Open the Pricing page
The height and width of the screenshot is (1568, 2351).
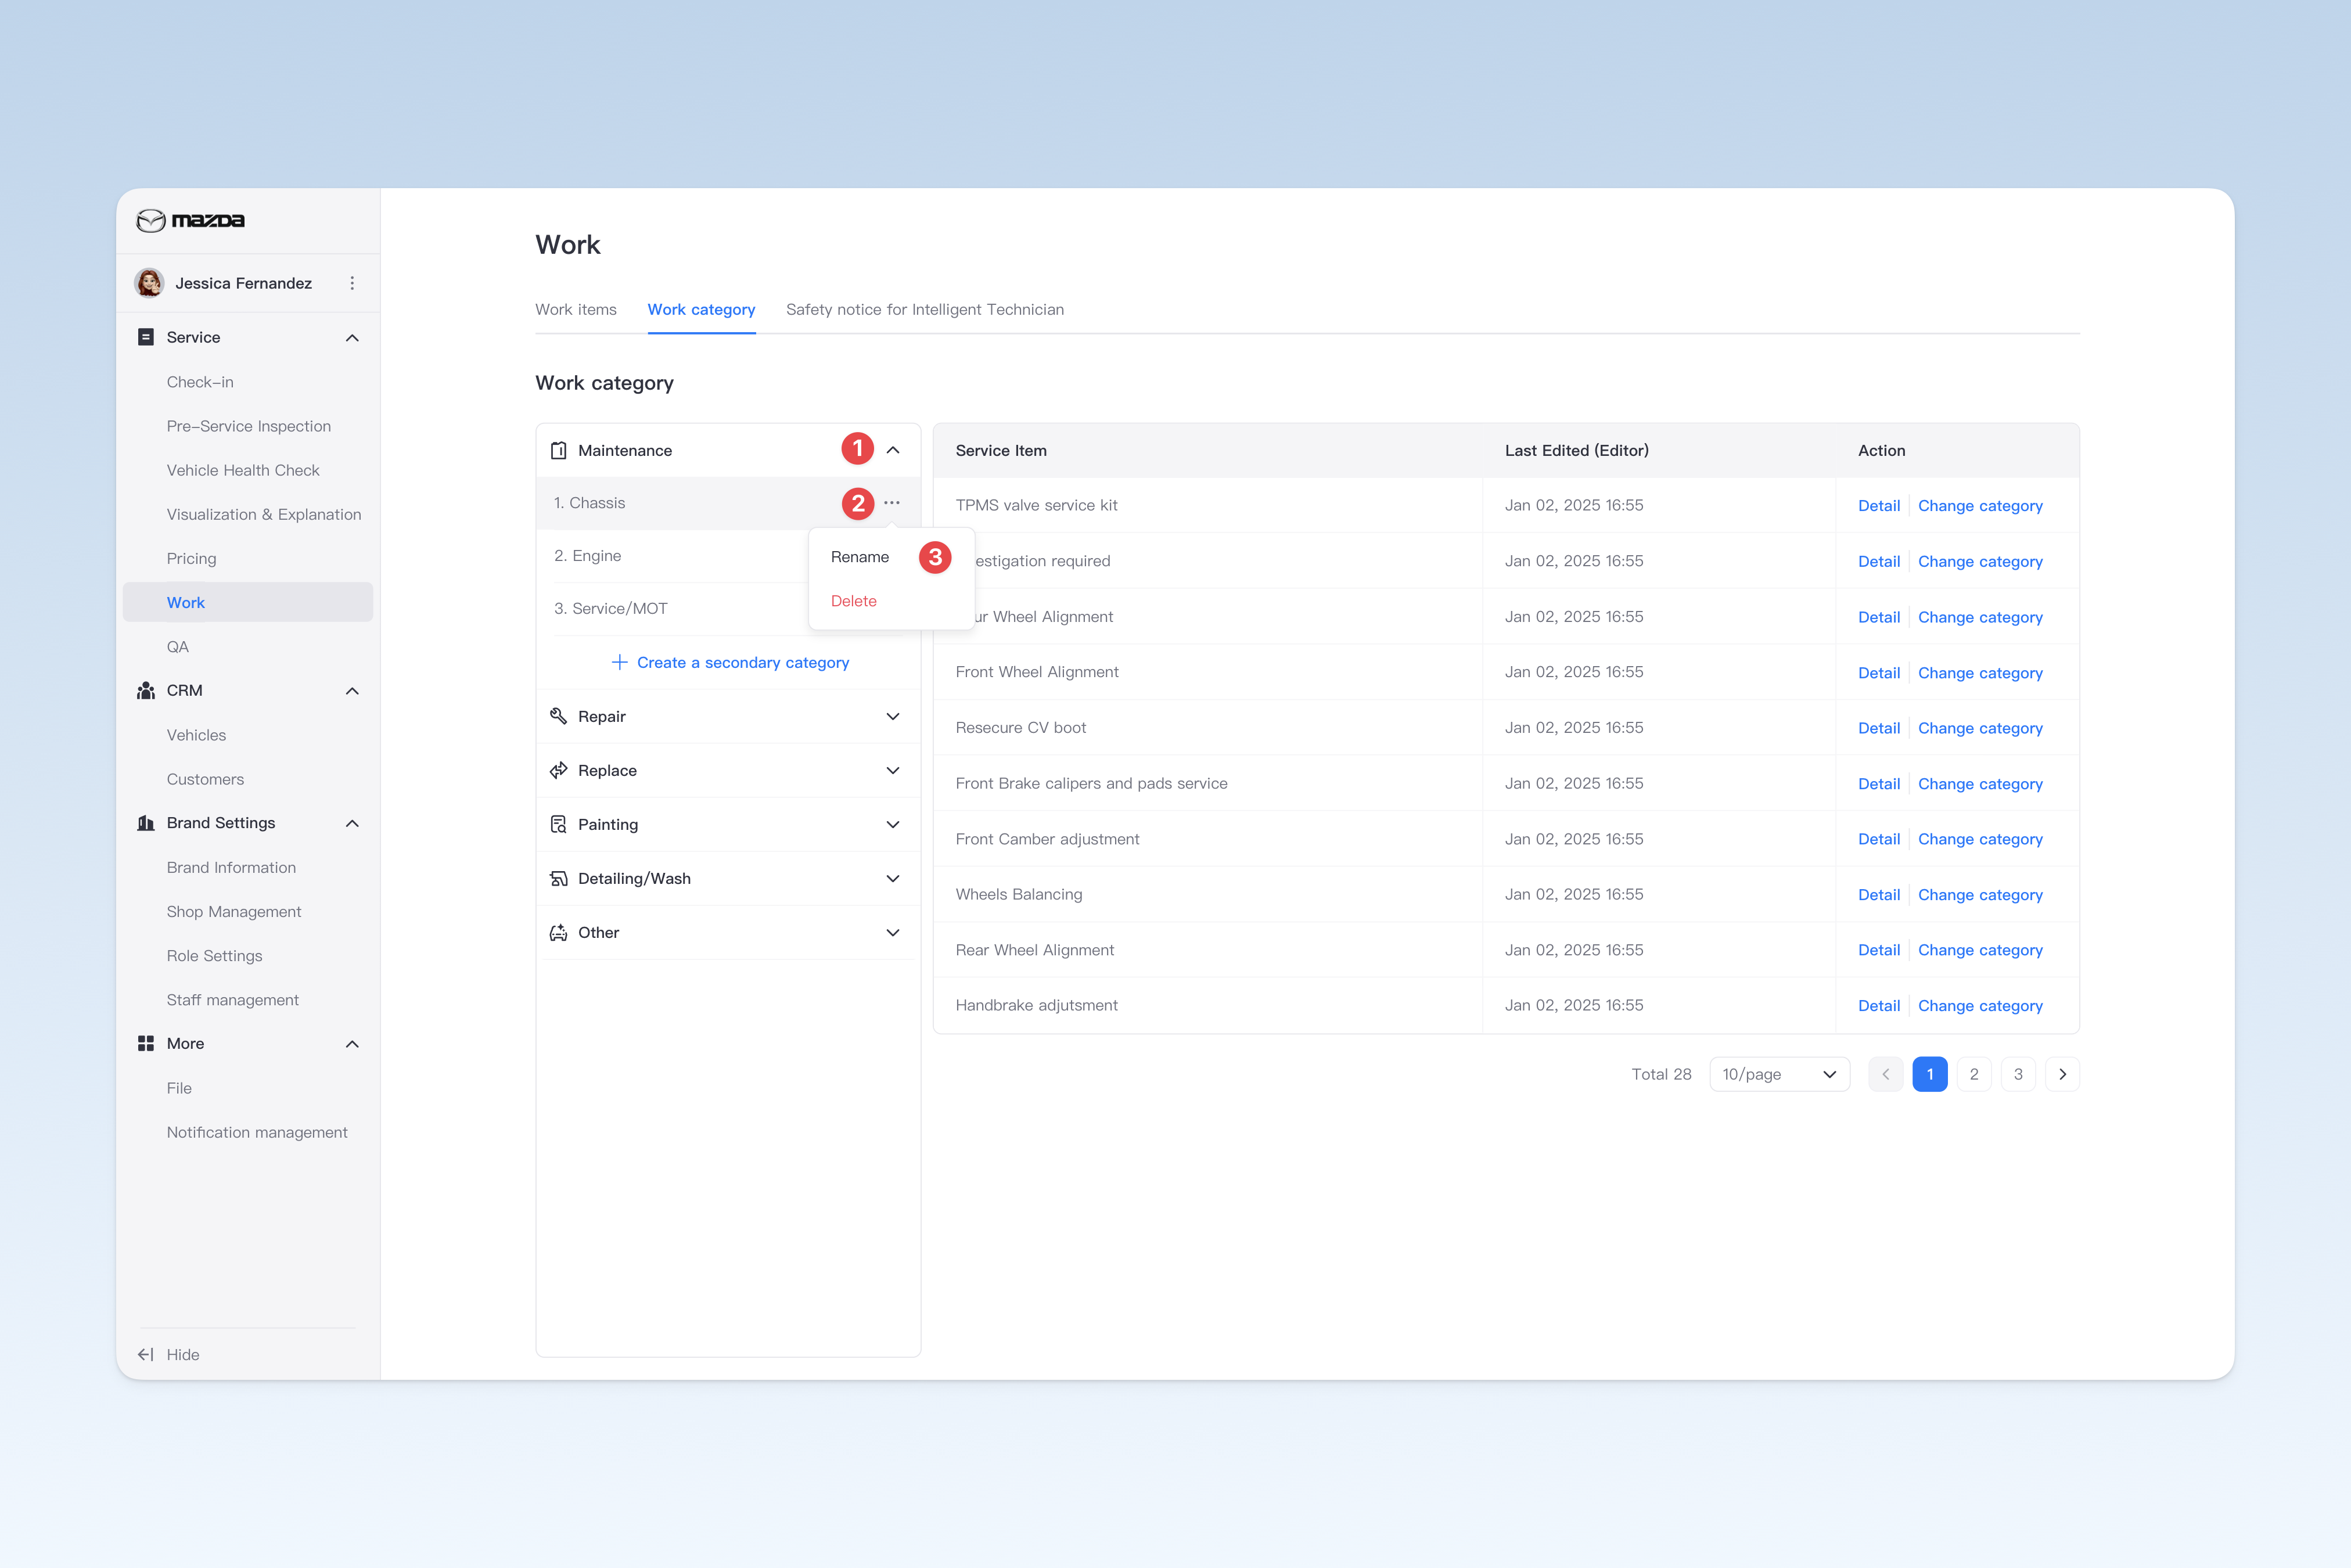point(191,558)
